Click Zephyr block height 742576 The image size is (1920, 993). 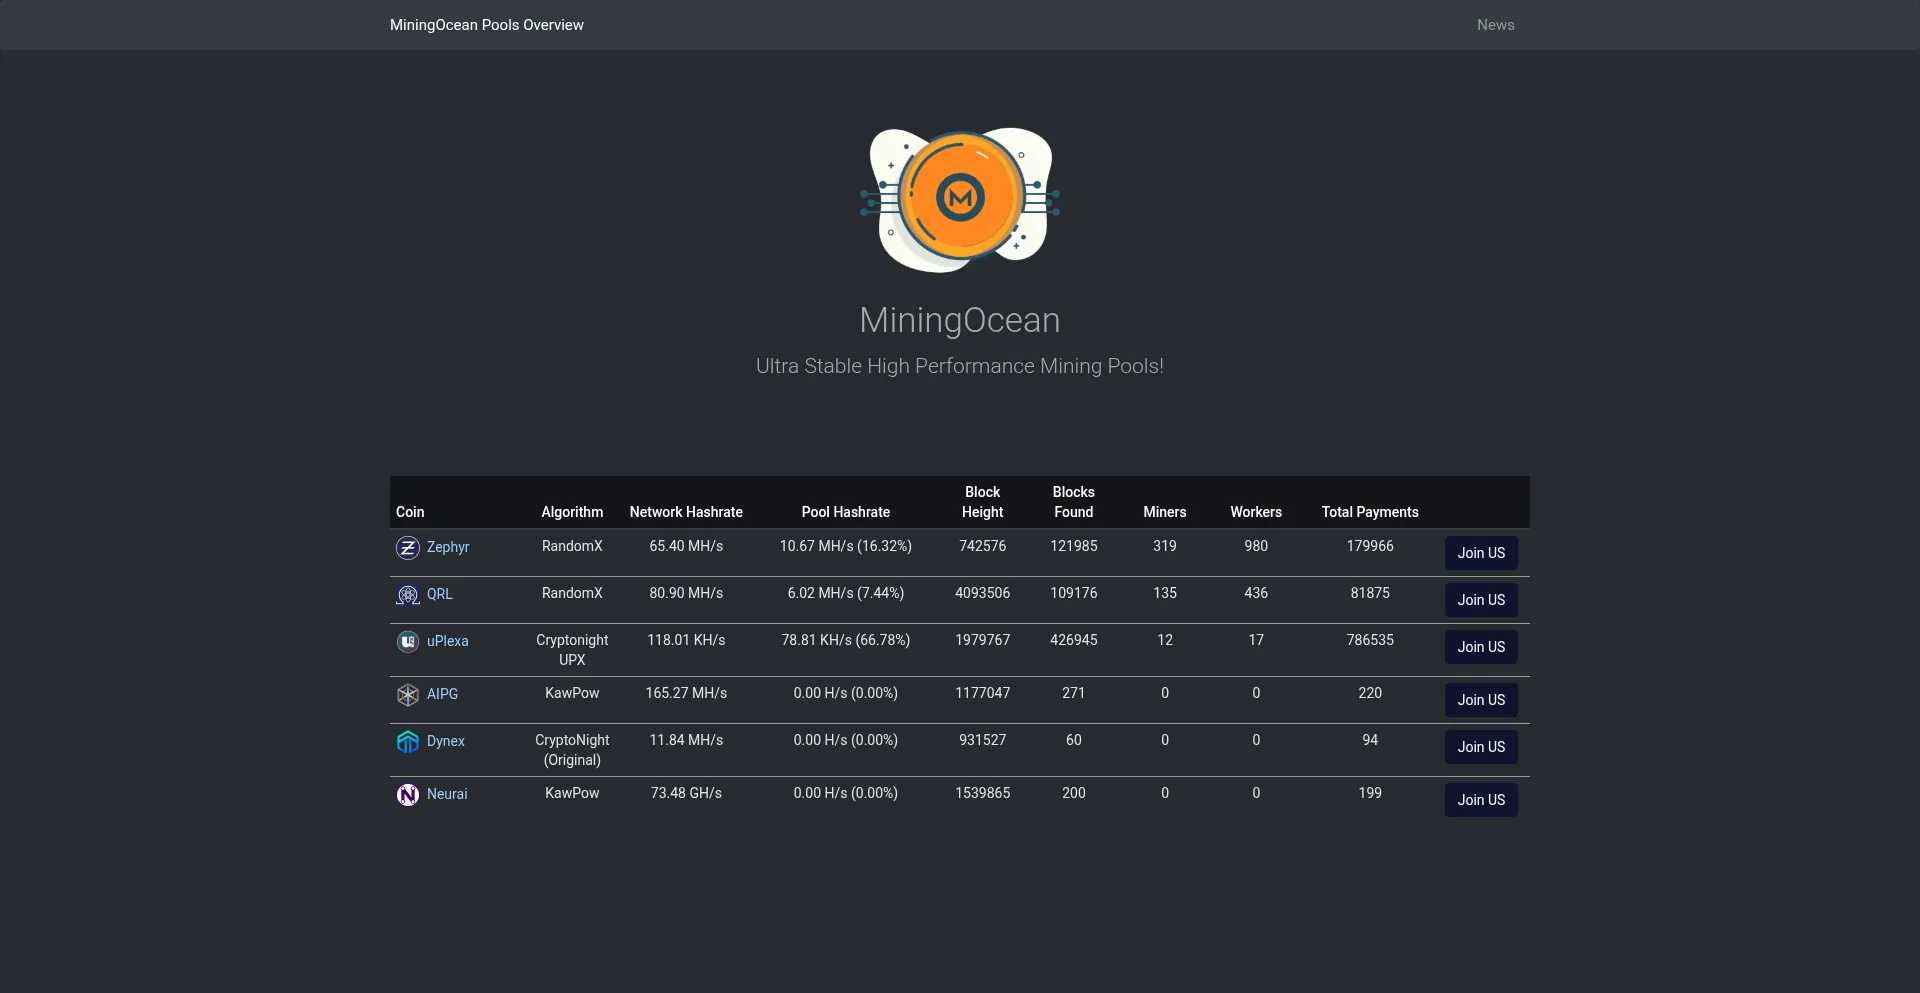tap(982, 546)
